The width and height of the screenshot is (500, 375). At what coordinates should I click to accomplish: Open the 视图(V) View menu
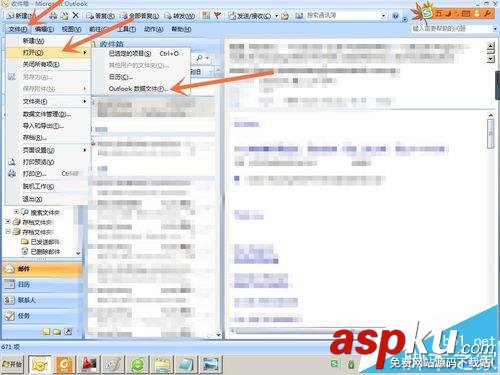point(71,29)
